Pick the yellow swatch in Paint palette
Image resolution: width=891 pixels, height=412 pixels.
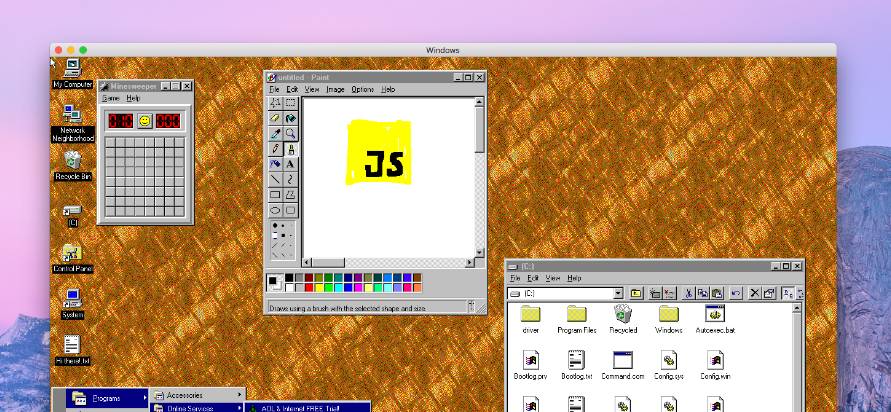(x=319, y=288)
